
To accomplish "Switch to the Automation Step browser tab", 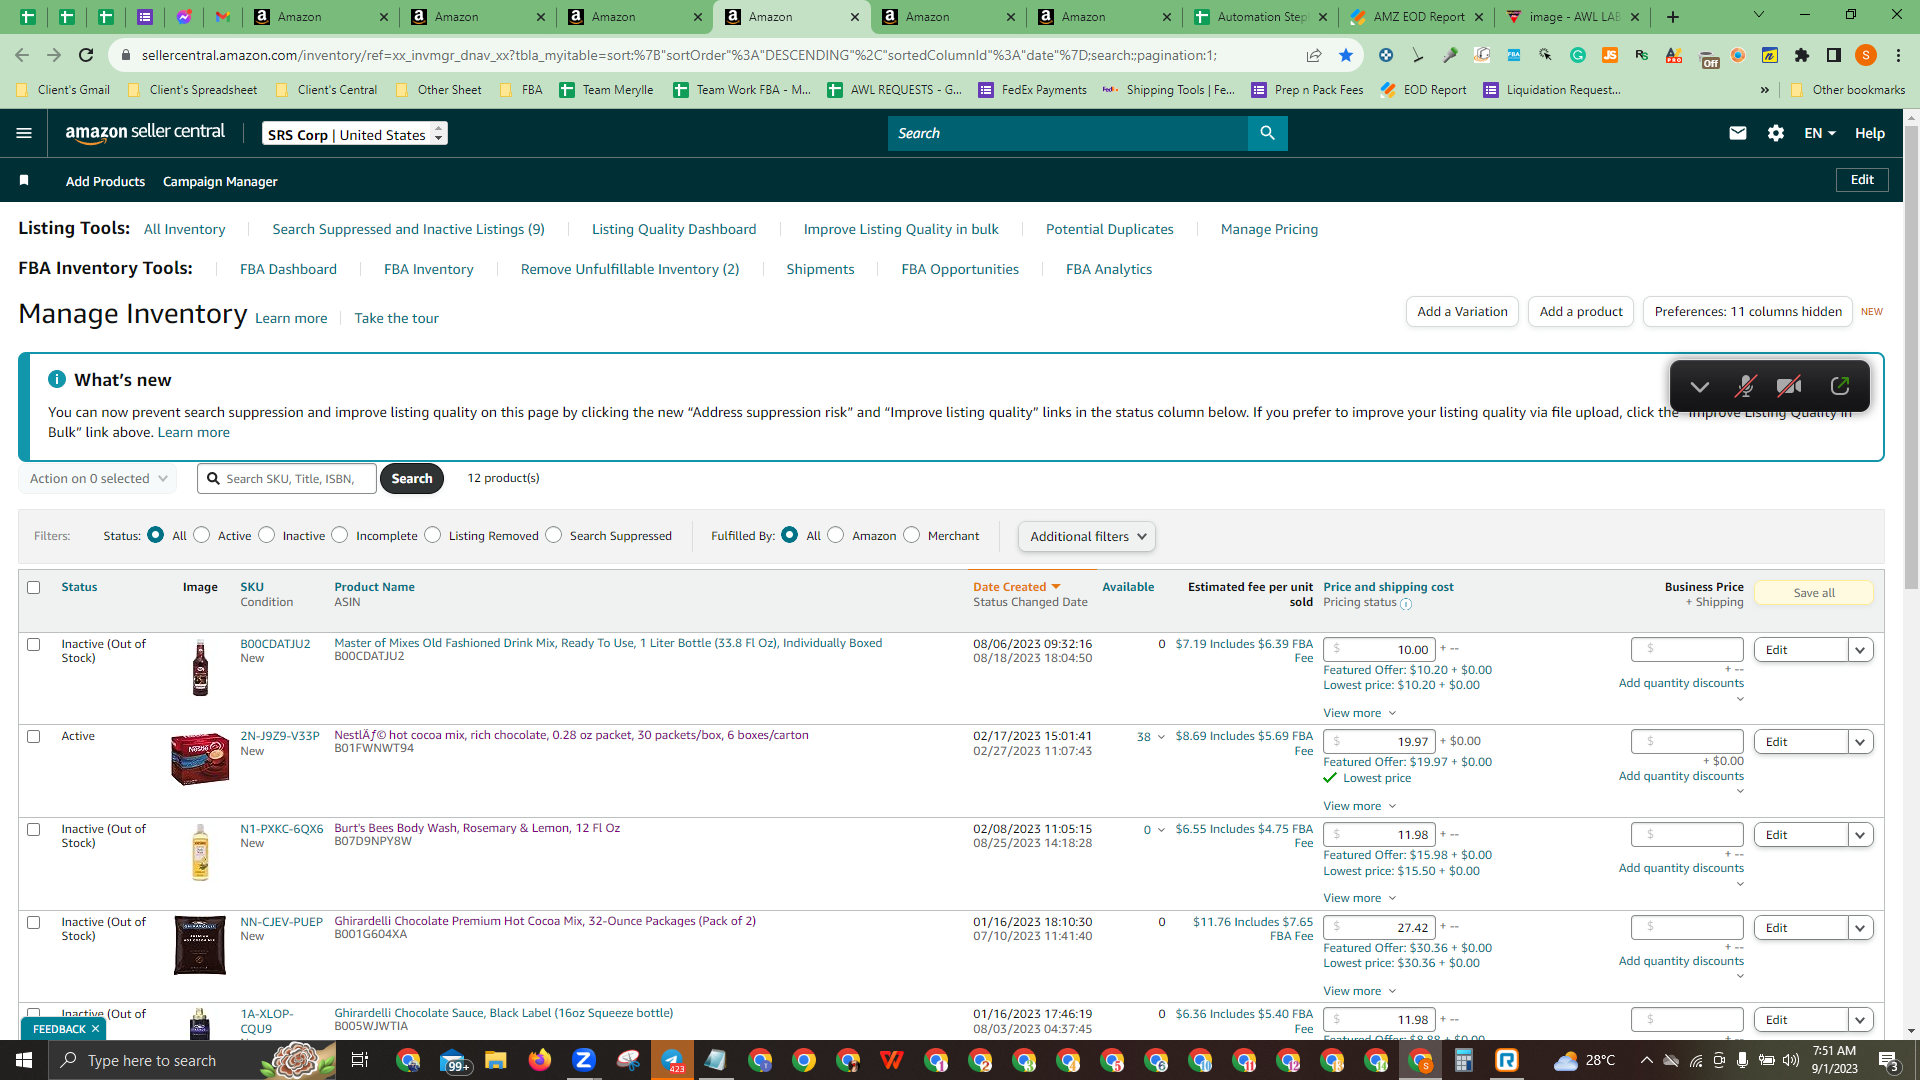I will (1262, 17).
